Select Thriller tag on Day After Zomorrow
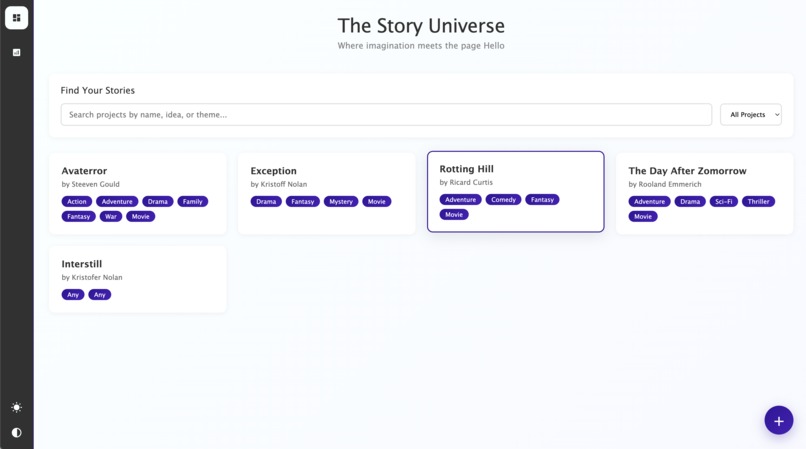The width and height of the screenshot is (806, 449). point(758,202)
